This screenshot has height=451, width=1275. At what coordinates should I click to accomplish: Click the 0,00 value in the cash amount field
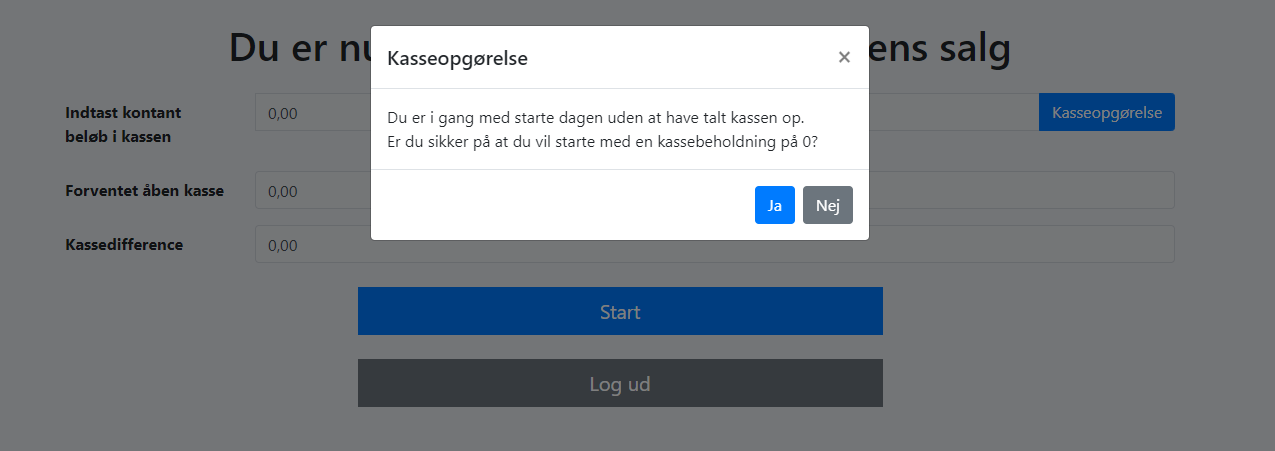click(x=283, y=113)
